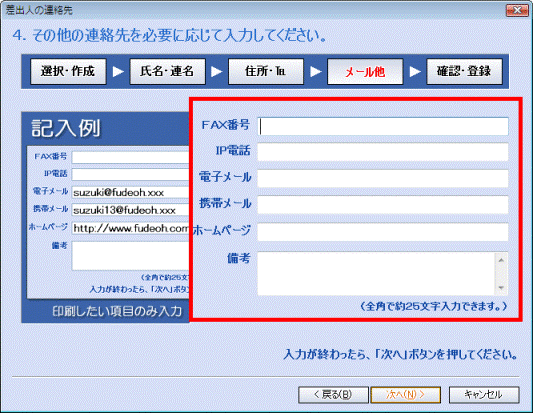The image size is (533, 413).
Task: Go to the 選択・作成 step
Action: tap(68, 71)
